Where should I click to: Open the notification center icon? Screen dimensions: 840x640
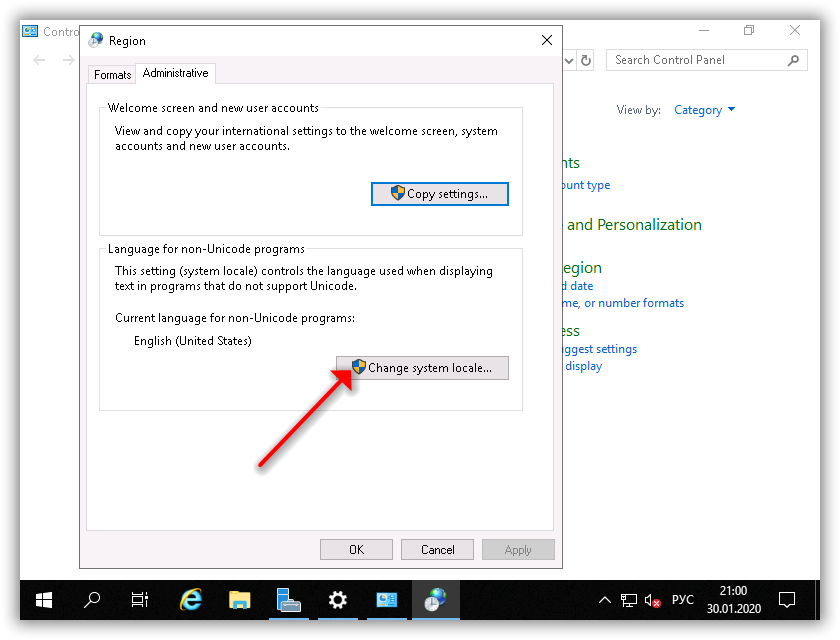coord(787,600)
